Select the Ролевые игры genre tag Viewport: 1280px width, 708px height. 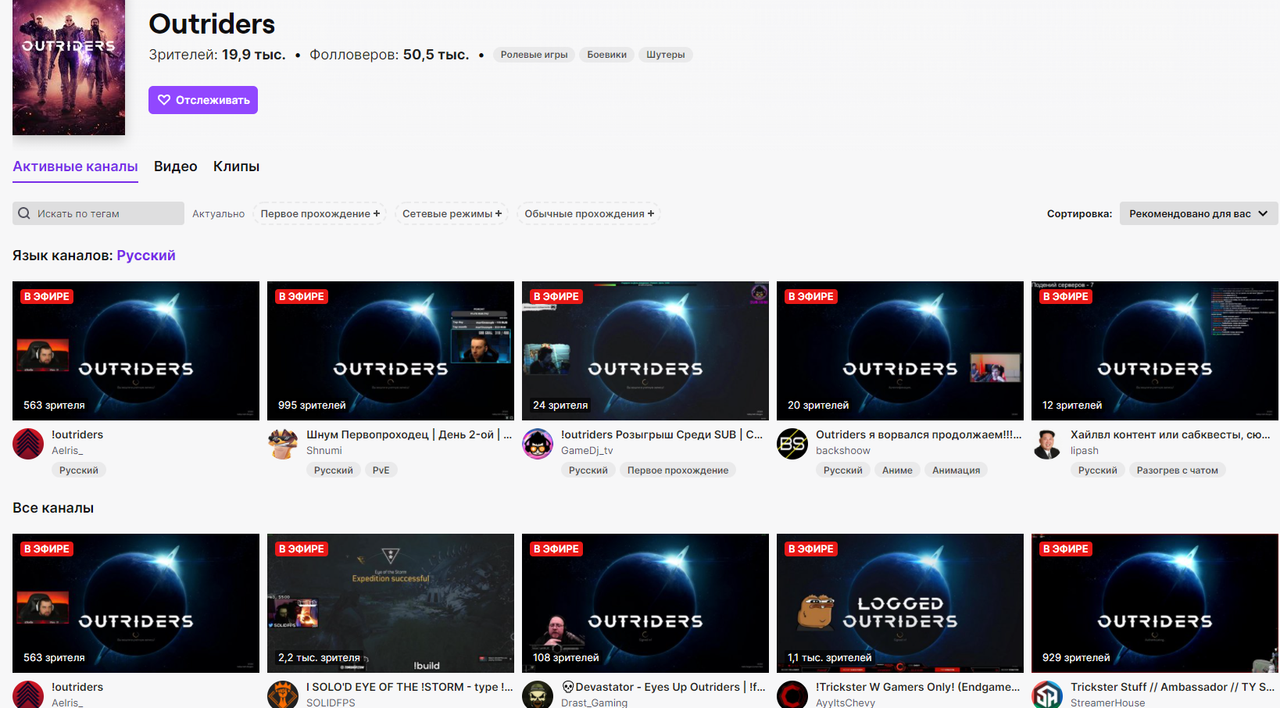[535, 55]
